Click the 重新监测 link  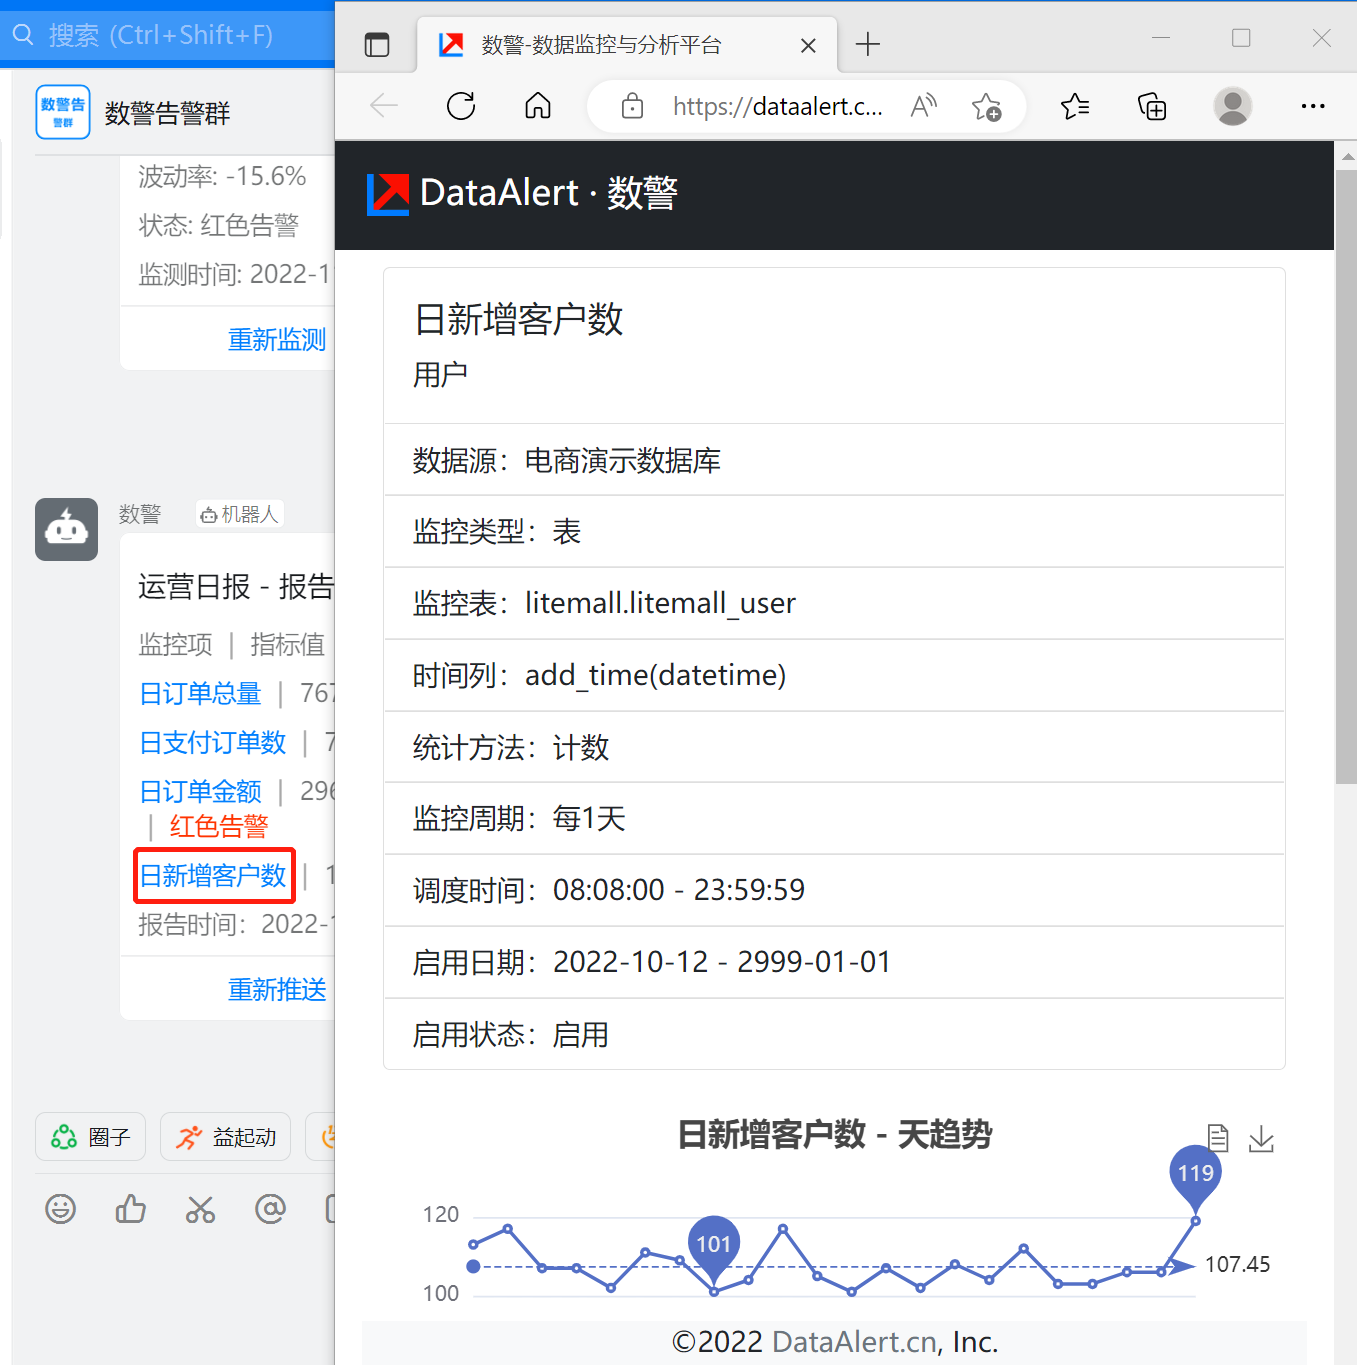pyautogui.click(x=277, y=339)
